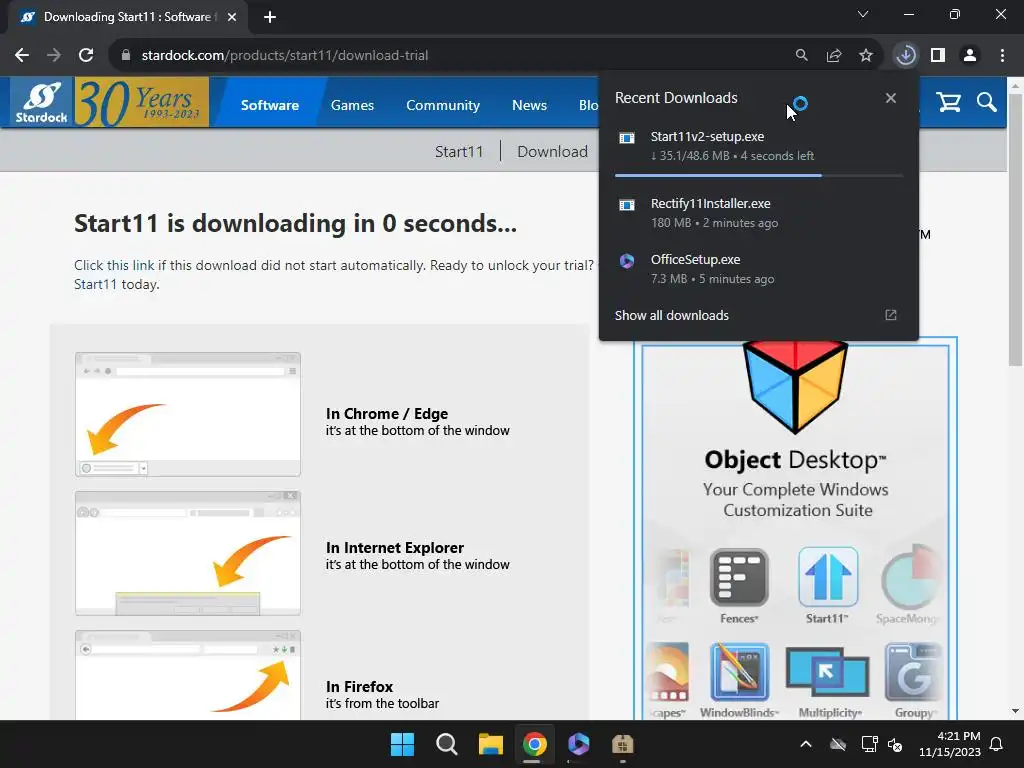This screenshot has width=1024, height=768.
Task: Open the Windows Start menu
Action: point(402,744)
